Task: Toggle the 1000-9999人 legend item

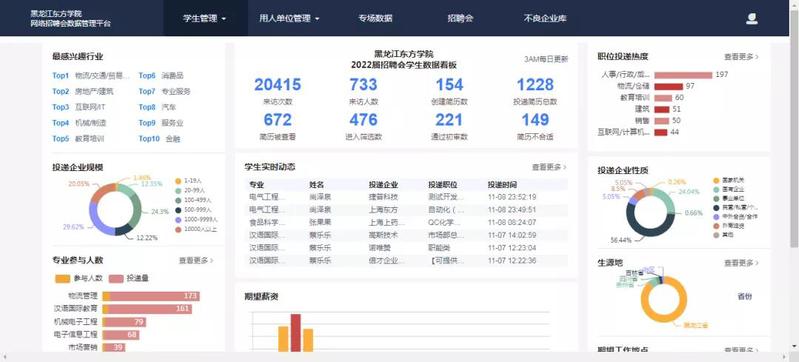Action: point(196,219)
